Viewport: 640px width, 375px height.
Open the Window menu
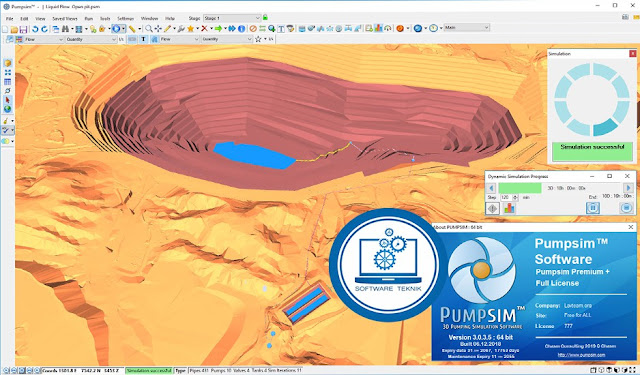coord(149,18)
